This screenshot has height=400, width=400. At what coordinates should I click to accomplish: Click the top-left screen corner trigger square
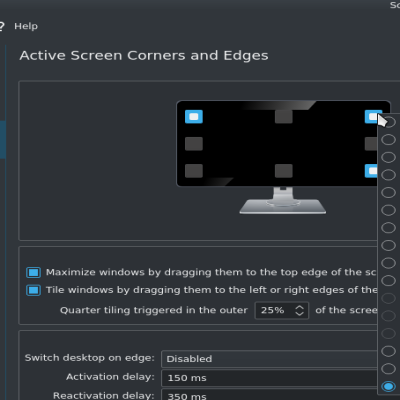pyautogui.click(x=194, y=117)
